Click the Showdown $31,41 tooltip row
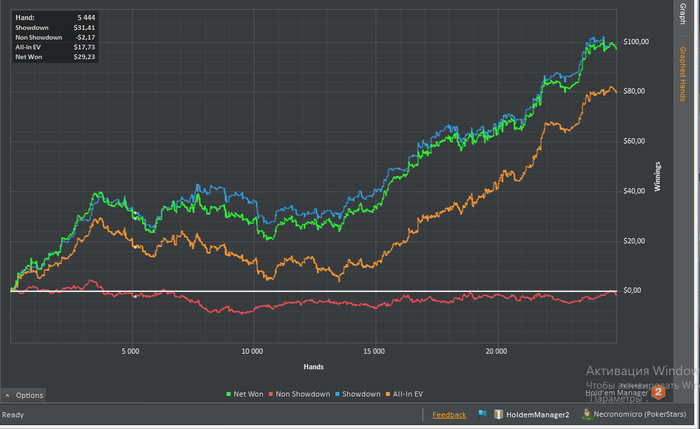 point(55,28)
